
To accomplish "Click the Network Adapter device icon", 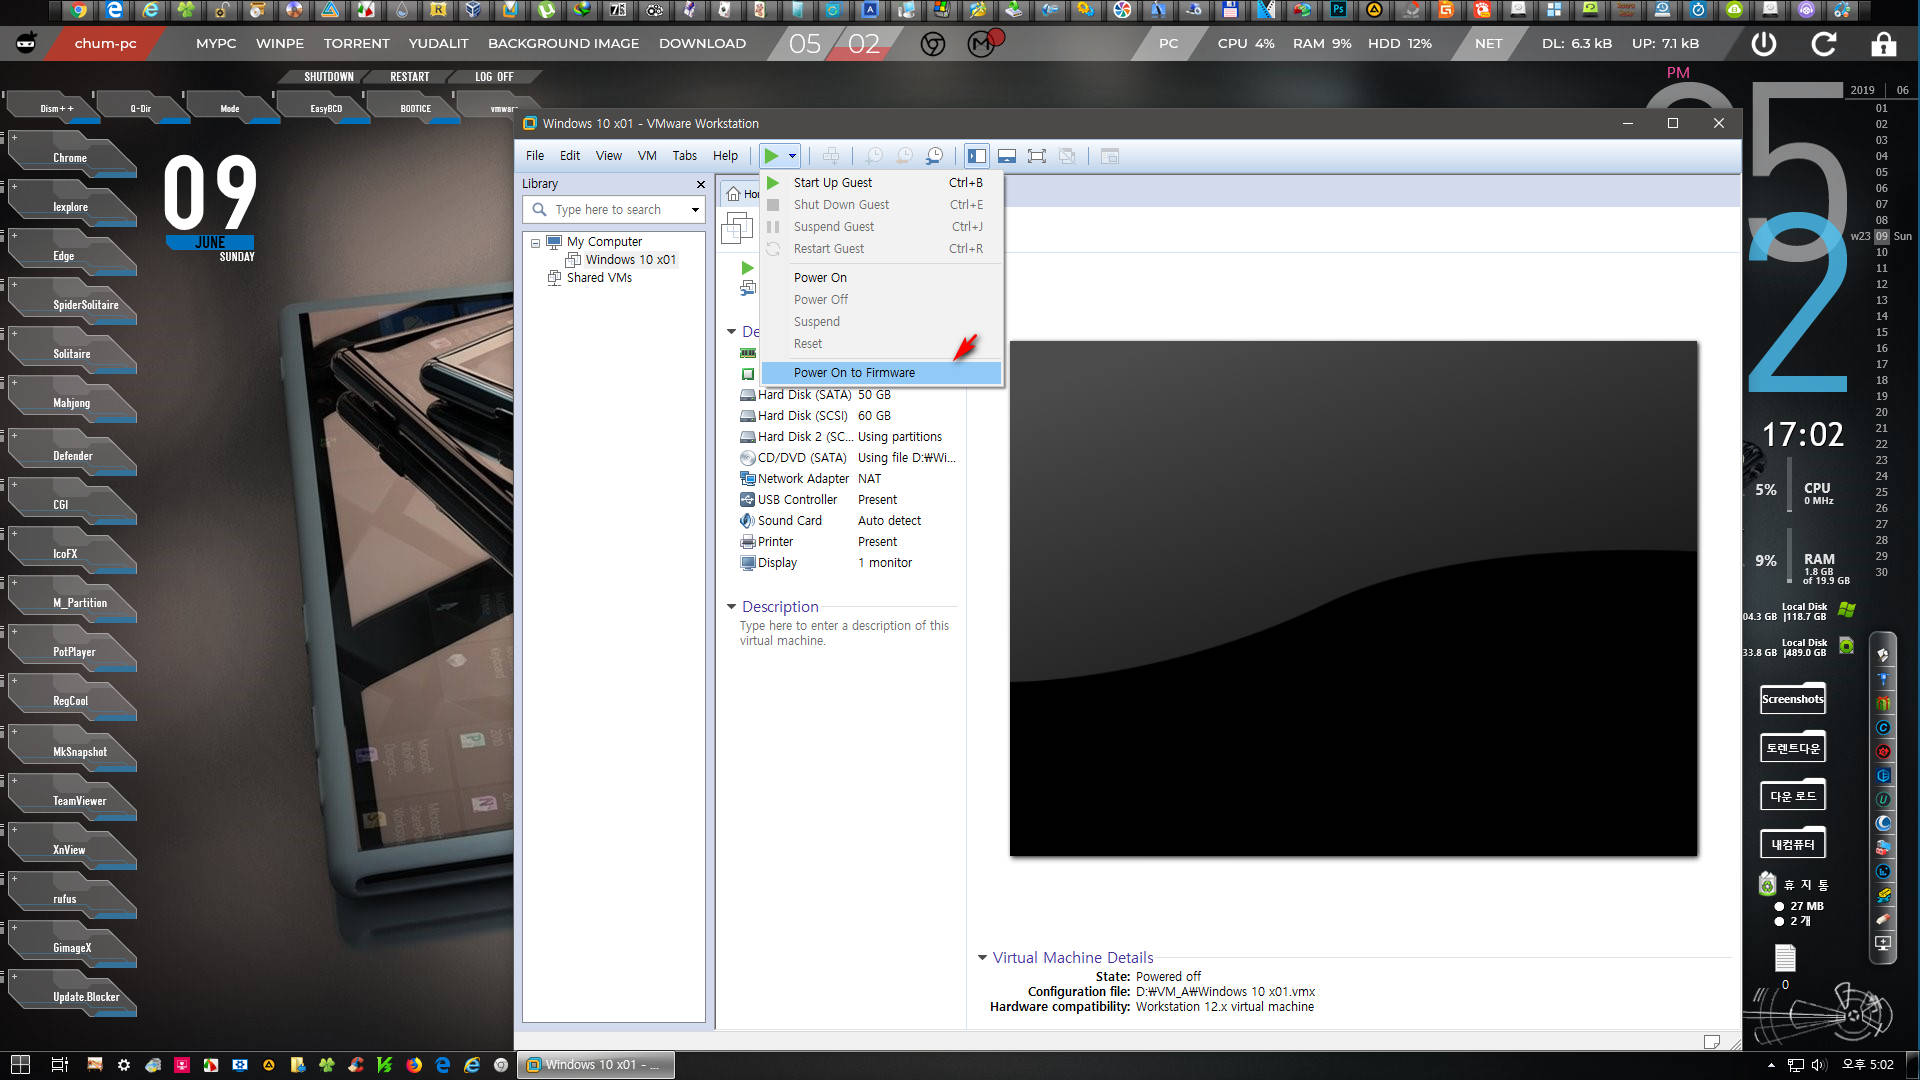I will pyautogui.click(x=747, y=479).
